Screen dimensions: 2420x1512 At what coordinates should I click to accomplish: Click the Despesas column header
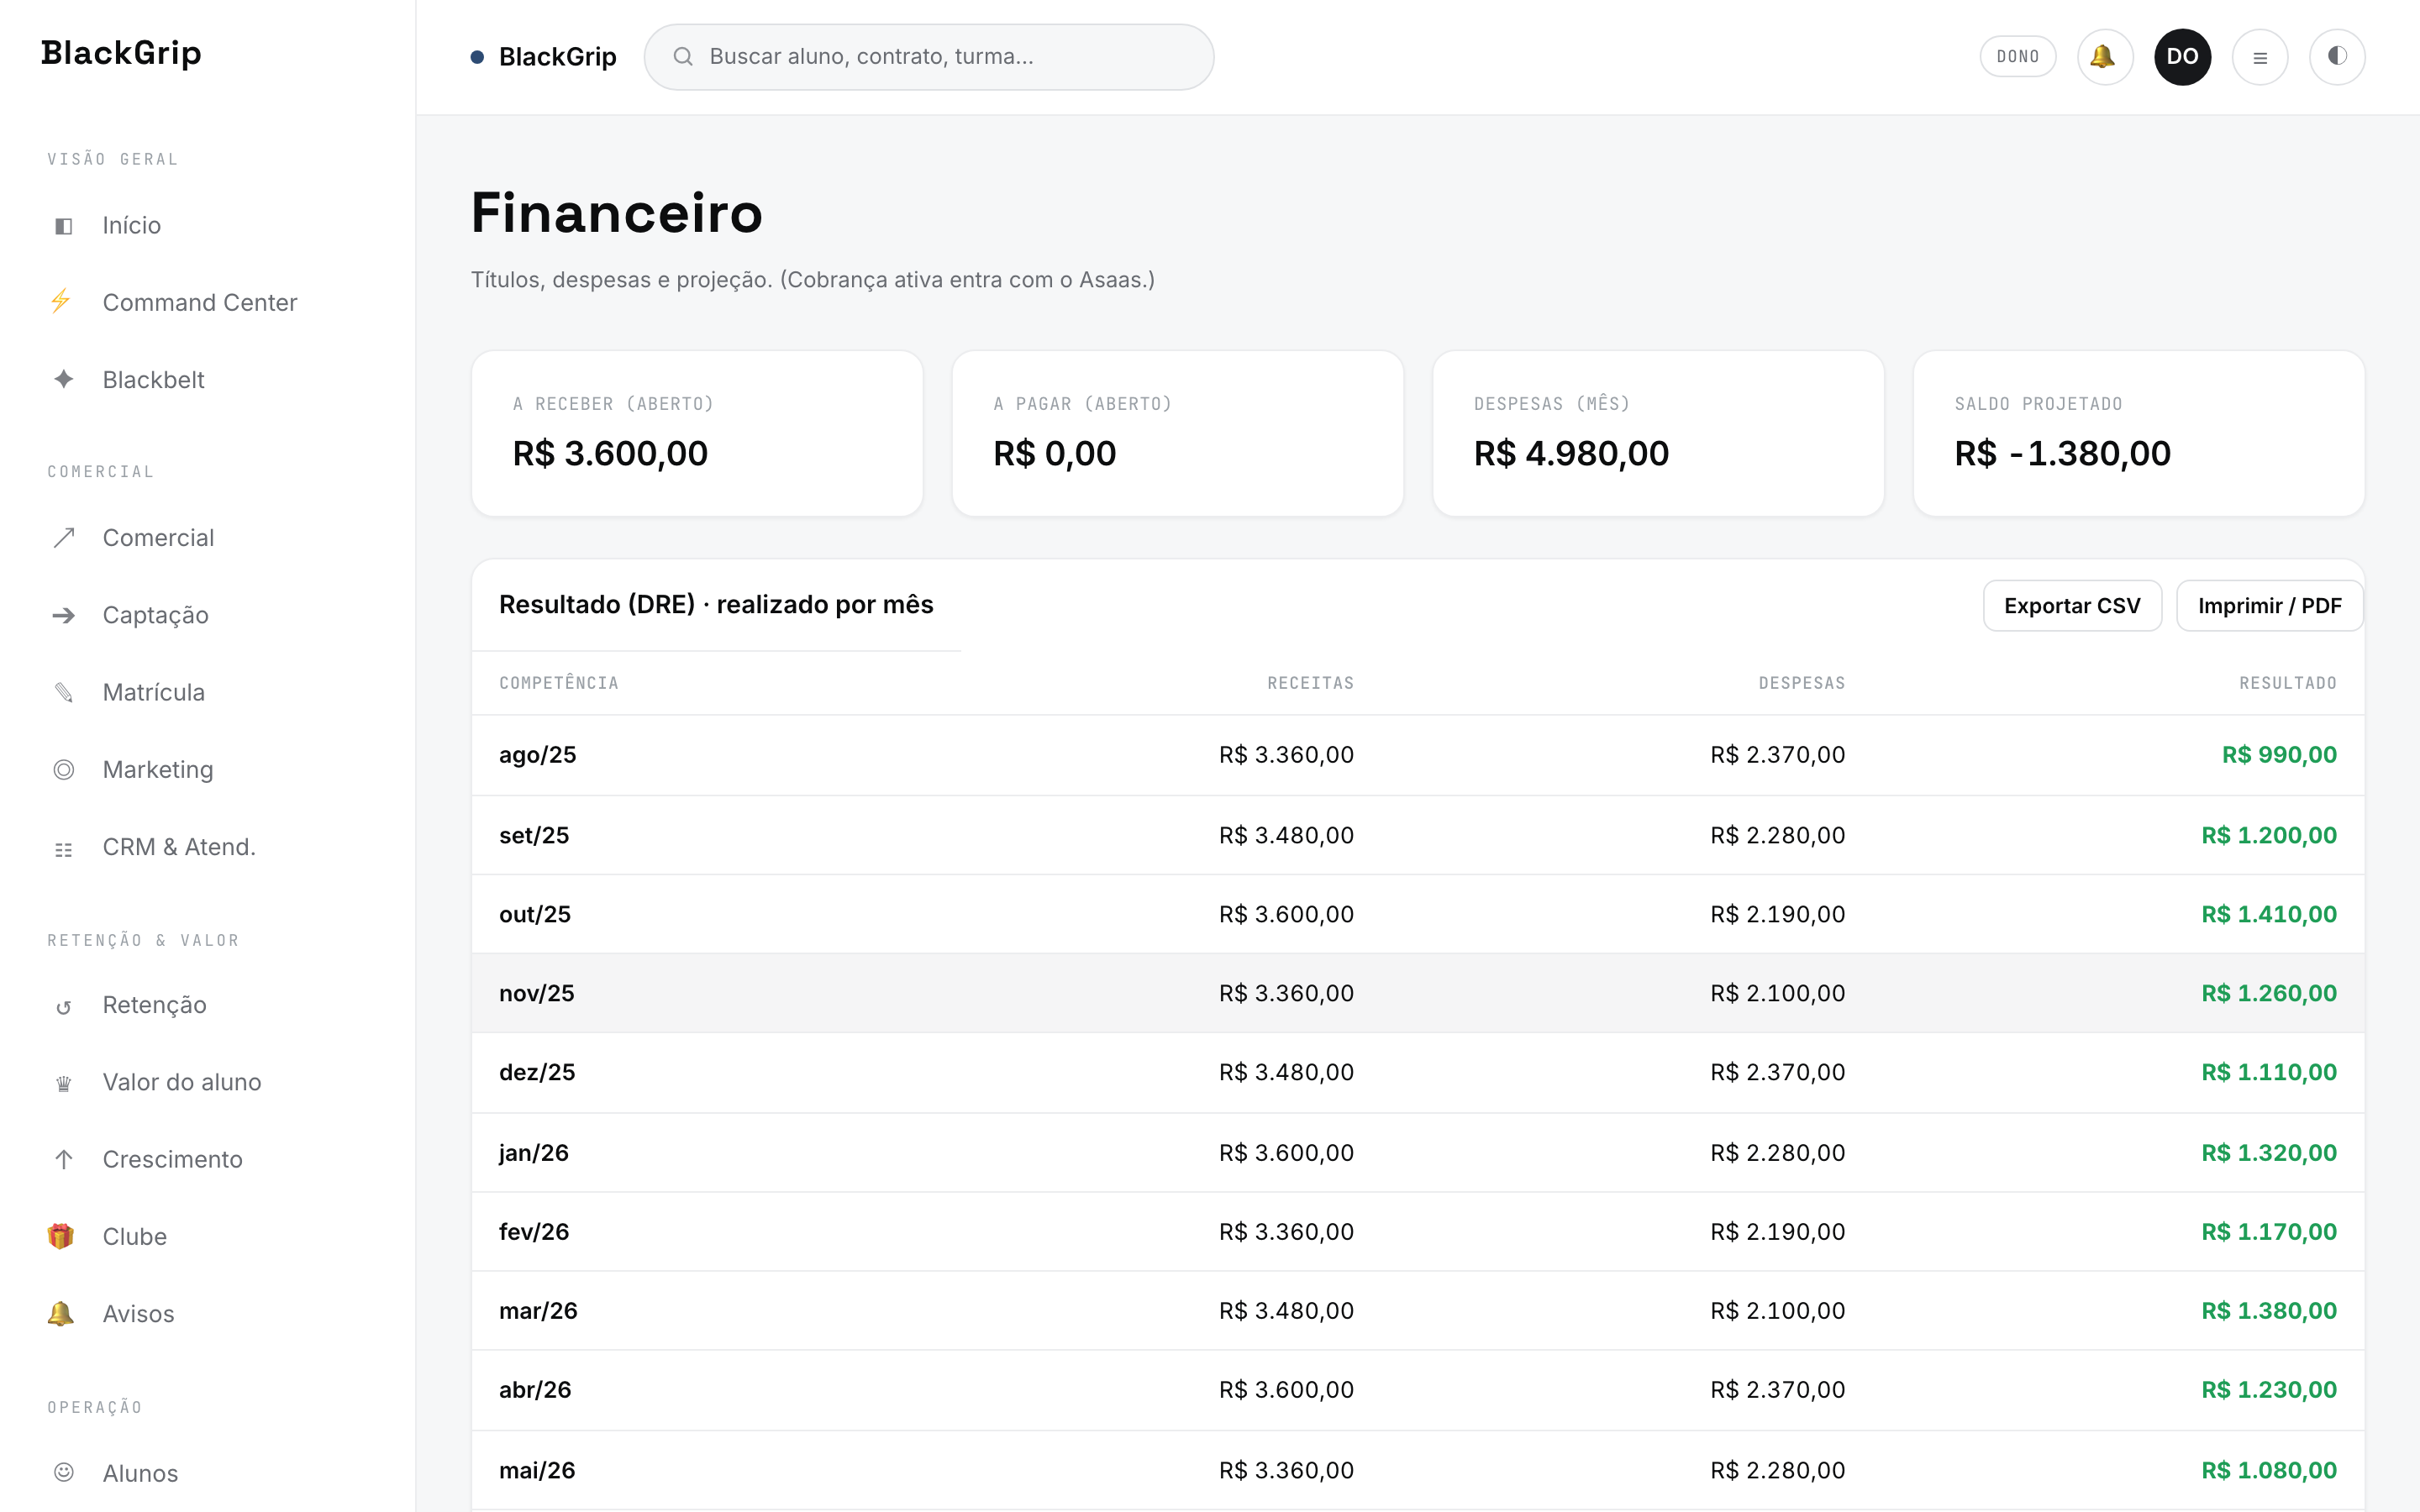click(x=1801, y=683)
